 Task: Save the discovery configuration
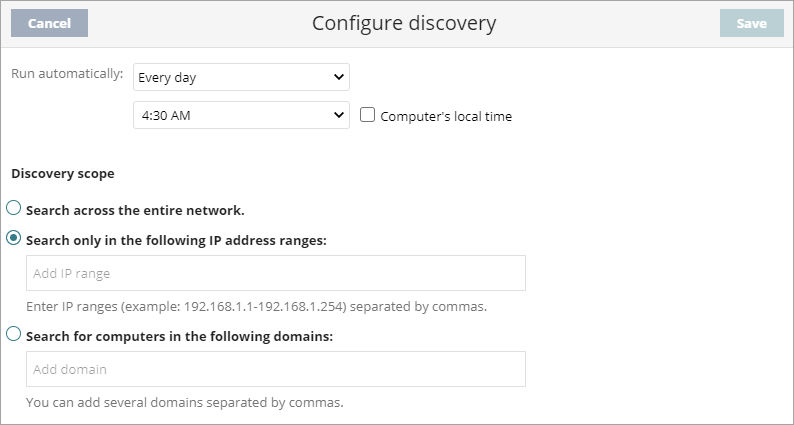(751, 23)
